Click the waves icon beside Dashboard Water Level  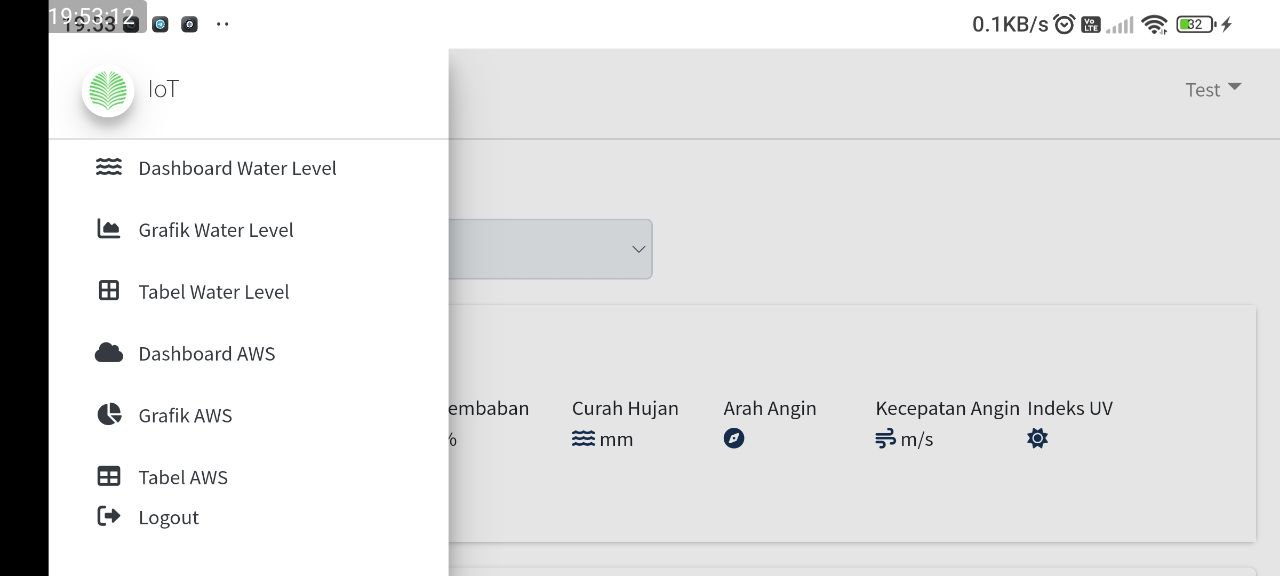(109, 167)
